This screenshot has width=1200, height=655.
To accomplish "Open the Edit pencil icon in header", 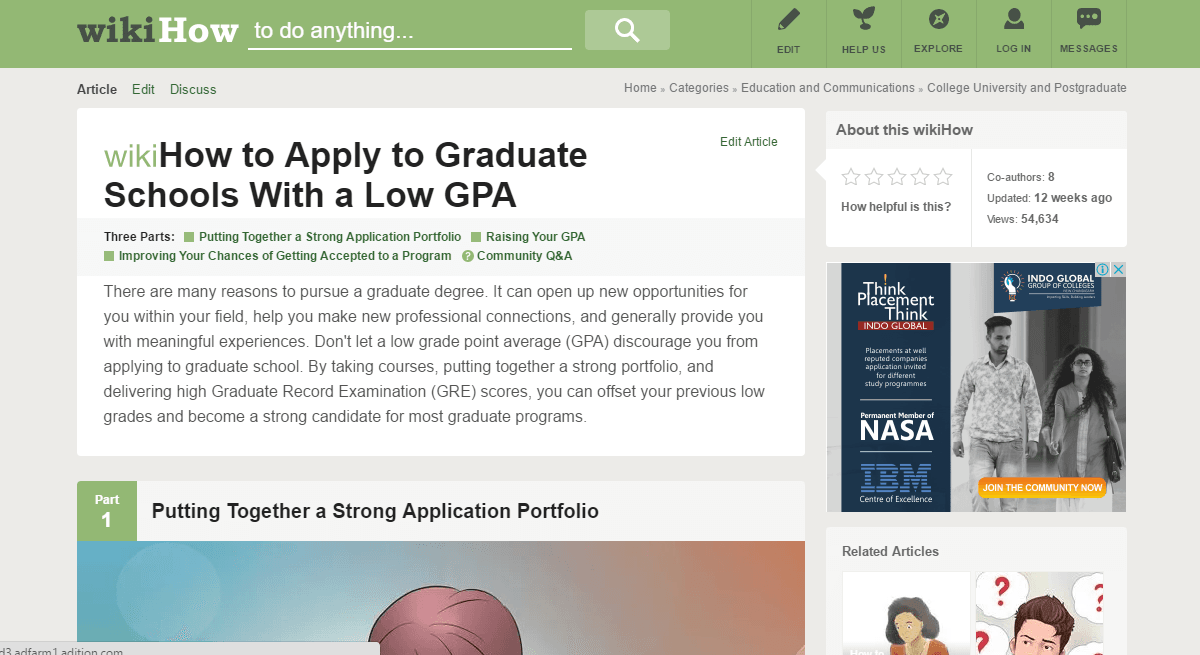I will 788,20.
